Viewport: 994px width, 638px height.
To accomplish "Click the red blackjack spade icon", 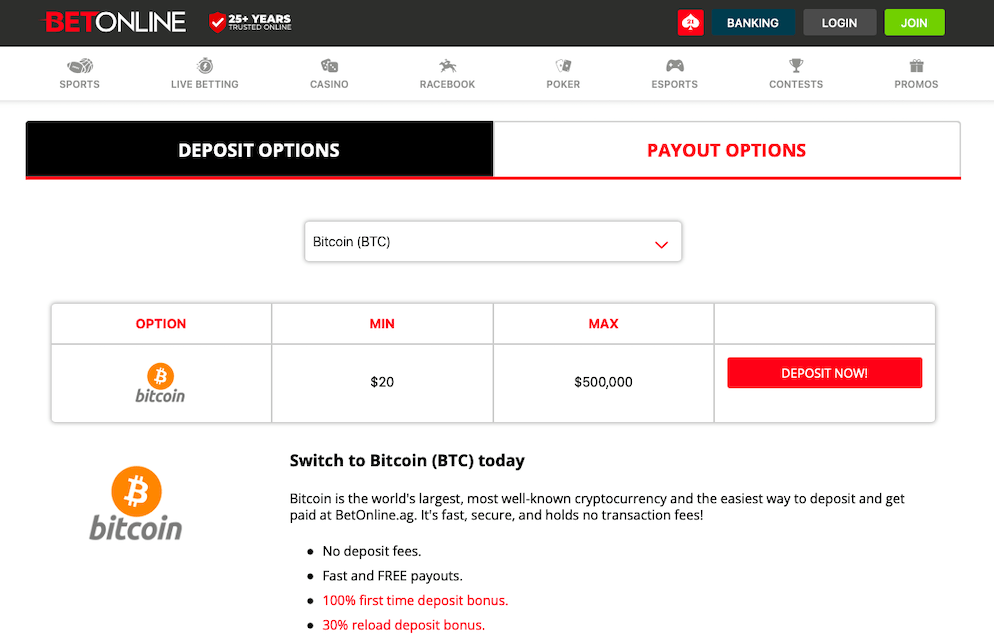I will click(690, 23).
